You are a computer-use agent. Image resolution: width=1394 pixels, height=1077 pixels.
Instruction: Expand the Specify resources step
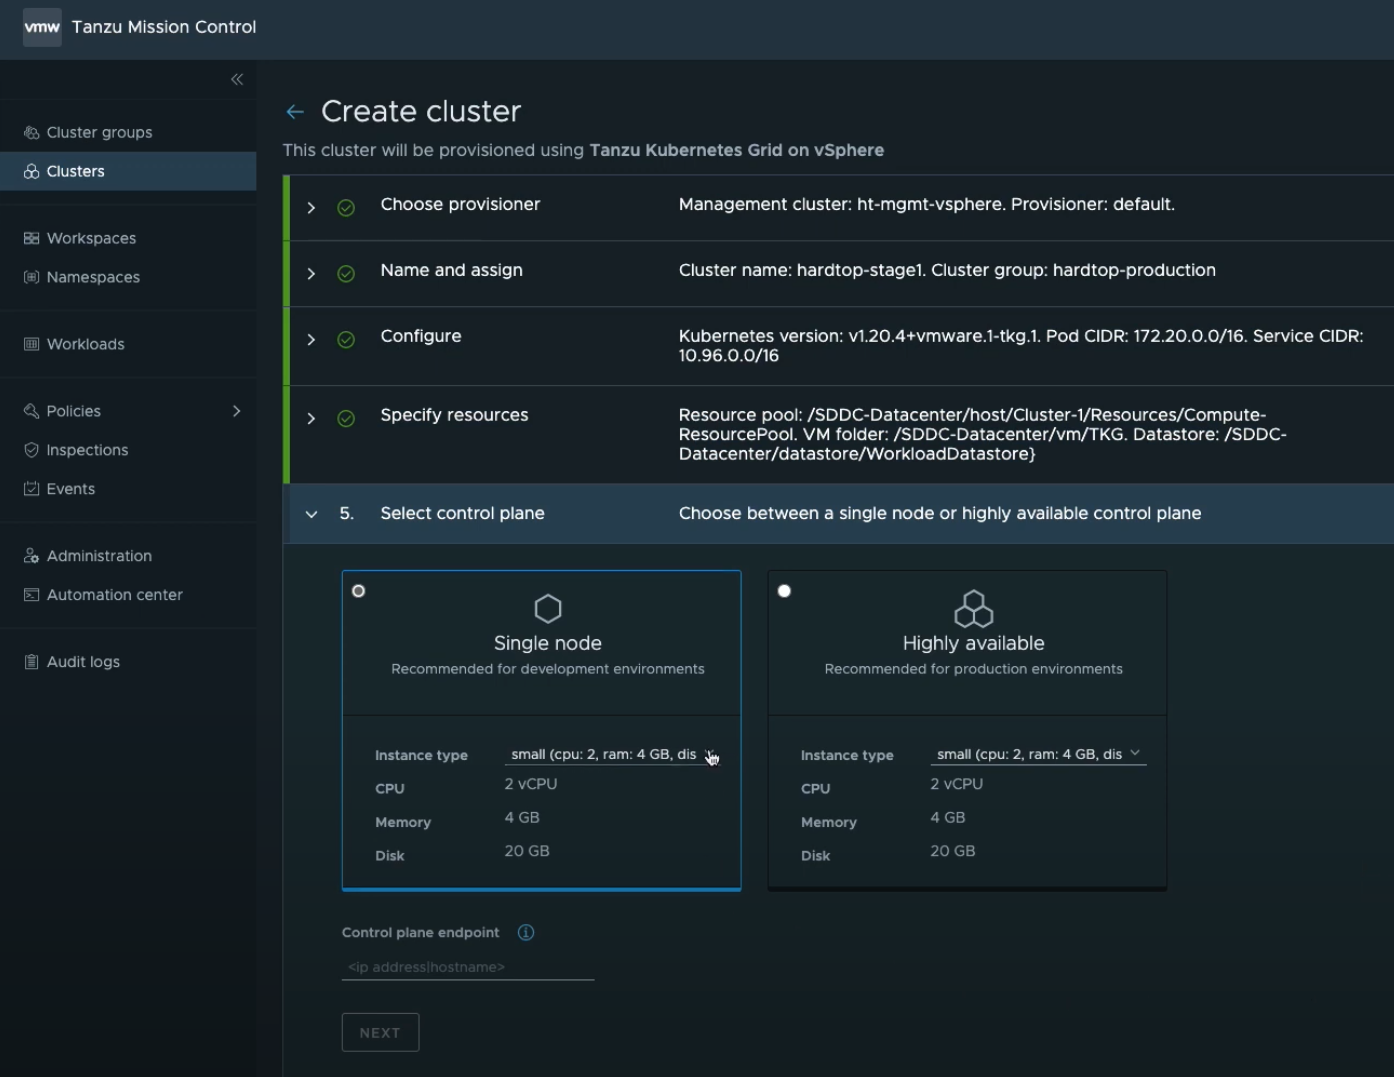tap(311, 419)
